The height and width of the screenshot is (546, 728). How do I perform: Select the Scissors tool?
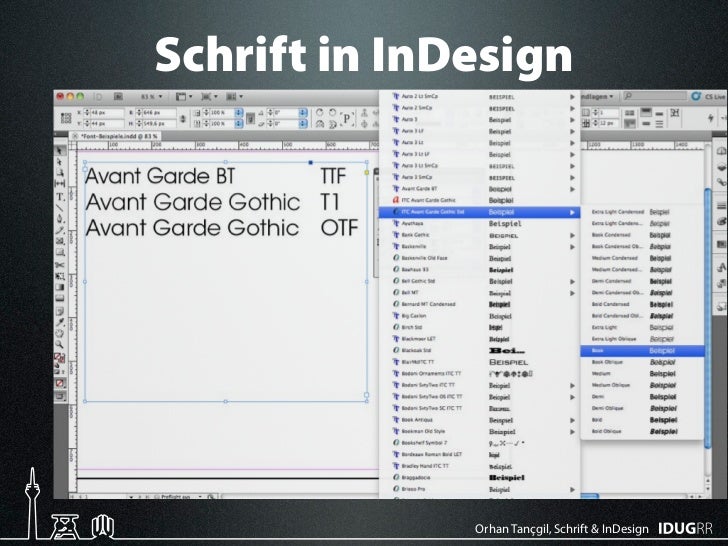60,265
